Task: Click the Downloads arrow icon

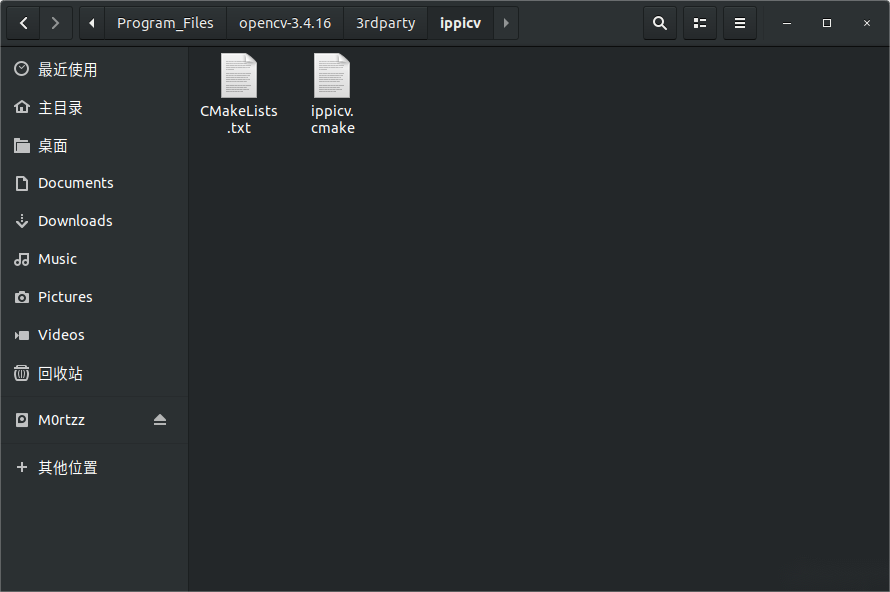Action: 22,221
